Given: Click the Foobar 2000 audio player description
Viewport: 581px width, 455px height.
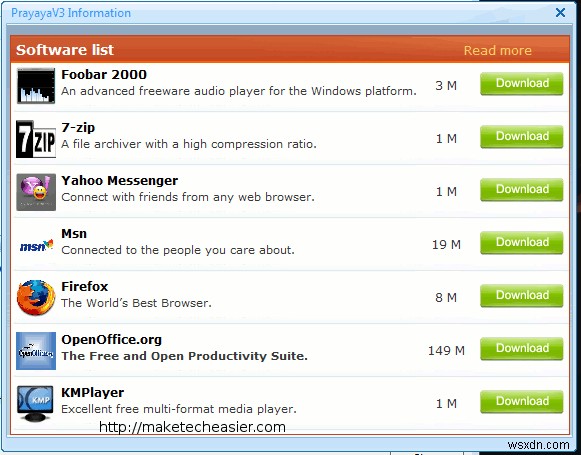Looking at the screenshot, I should pyautogui.click(x=239, y=91).
